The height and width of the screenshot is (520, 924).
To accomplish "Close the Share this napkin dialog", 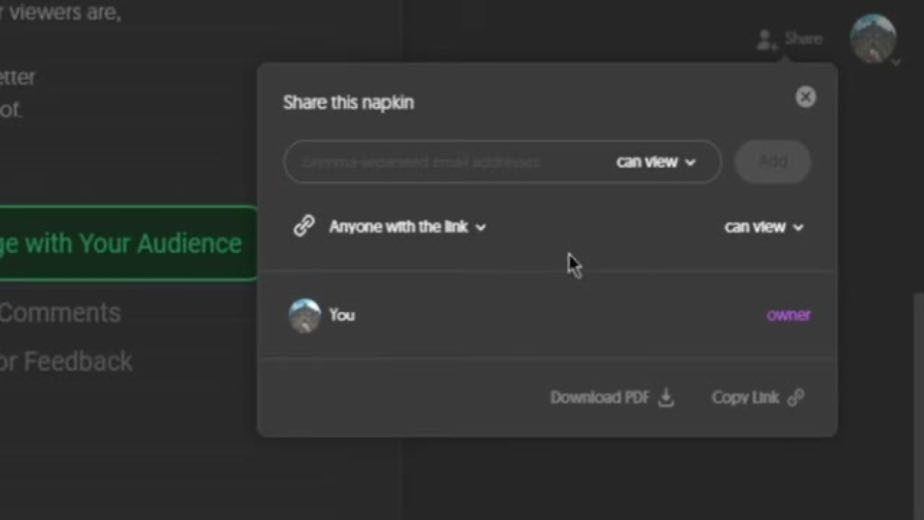I will coord(805,97).
